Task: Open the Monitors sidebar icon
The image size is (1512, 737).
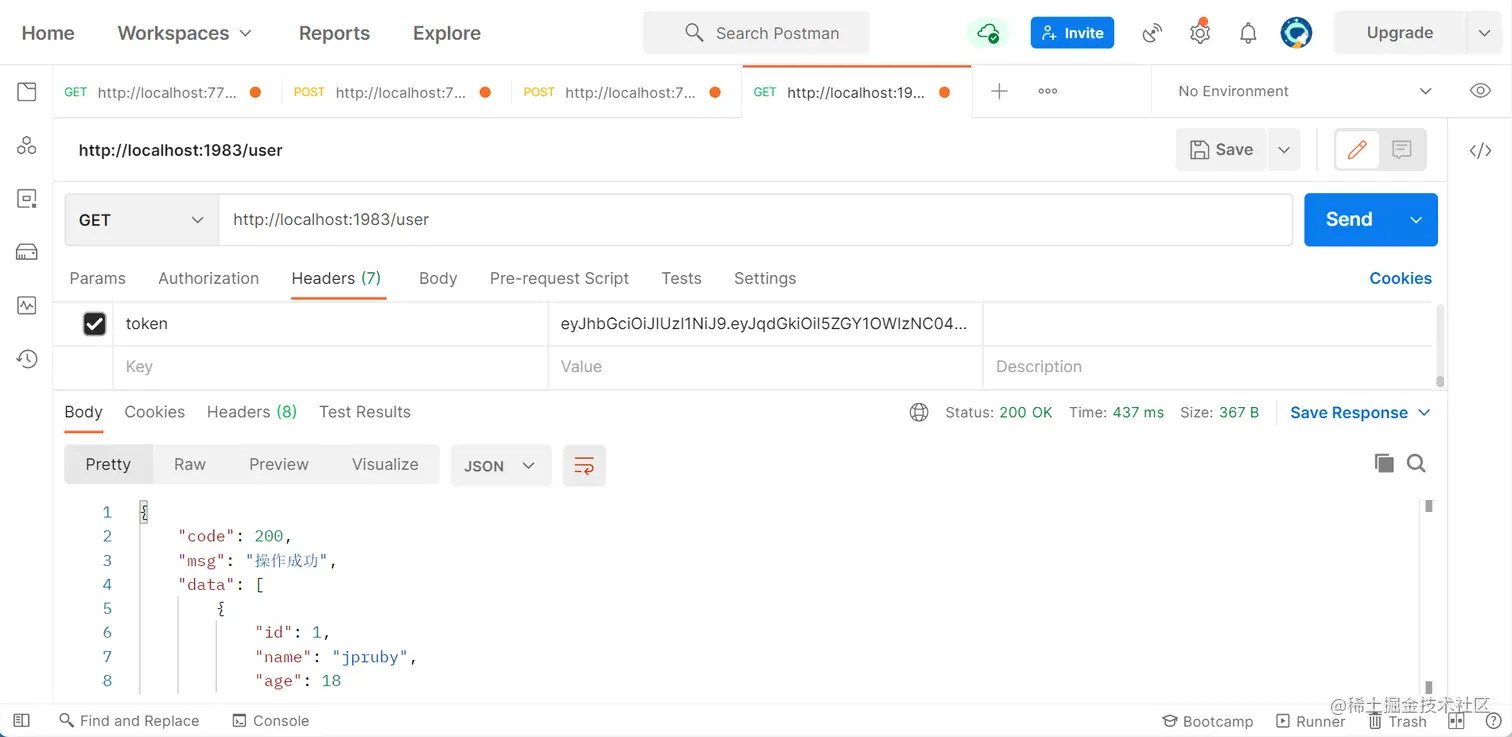Action: (27, 305)
